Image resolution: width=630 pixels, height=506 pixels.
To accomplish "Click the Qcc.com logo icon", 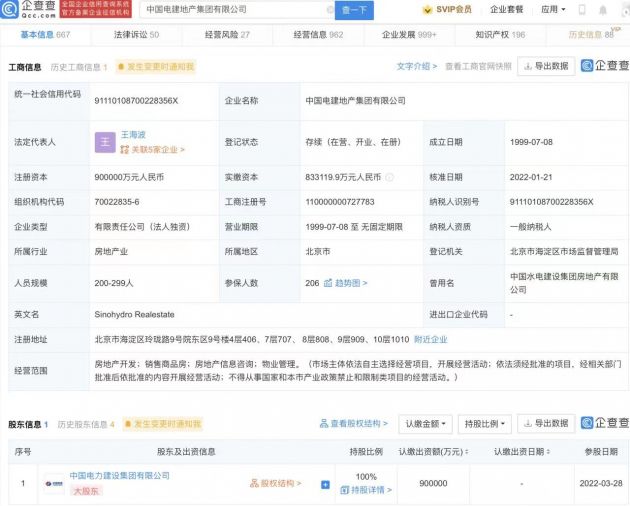I will (9, 9).
